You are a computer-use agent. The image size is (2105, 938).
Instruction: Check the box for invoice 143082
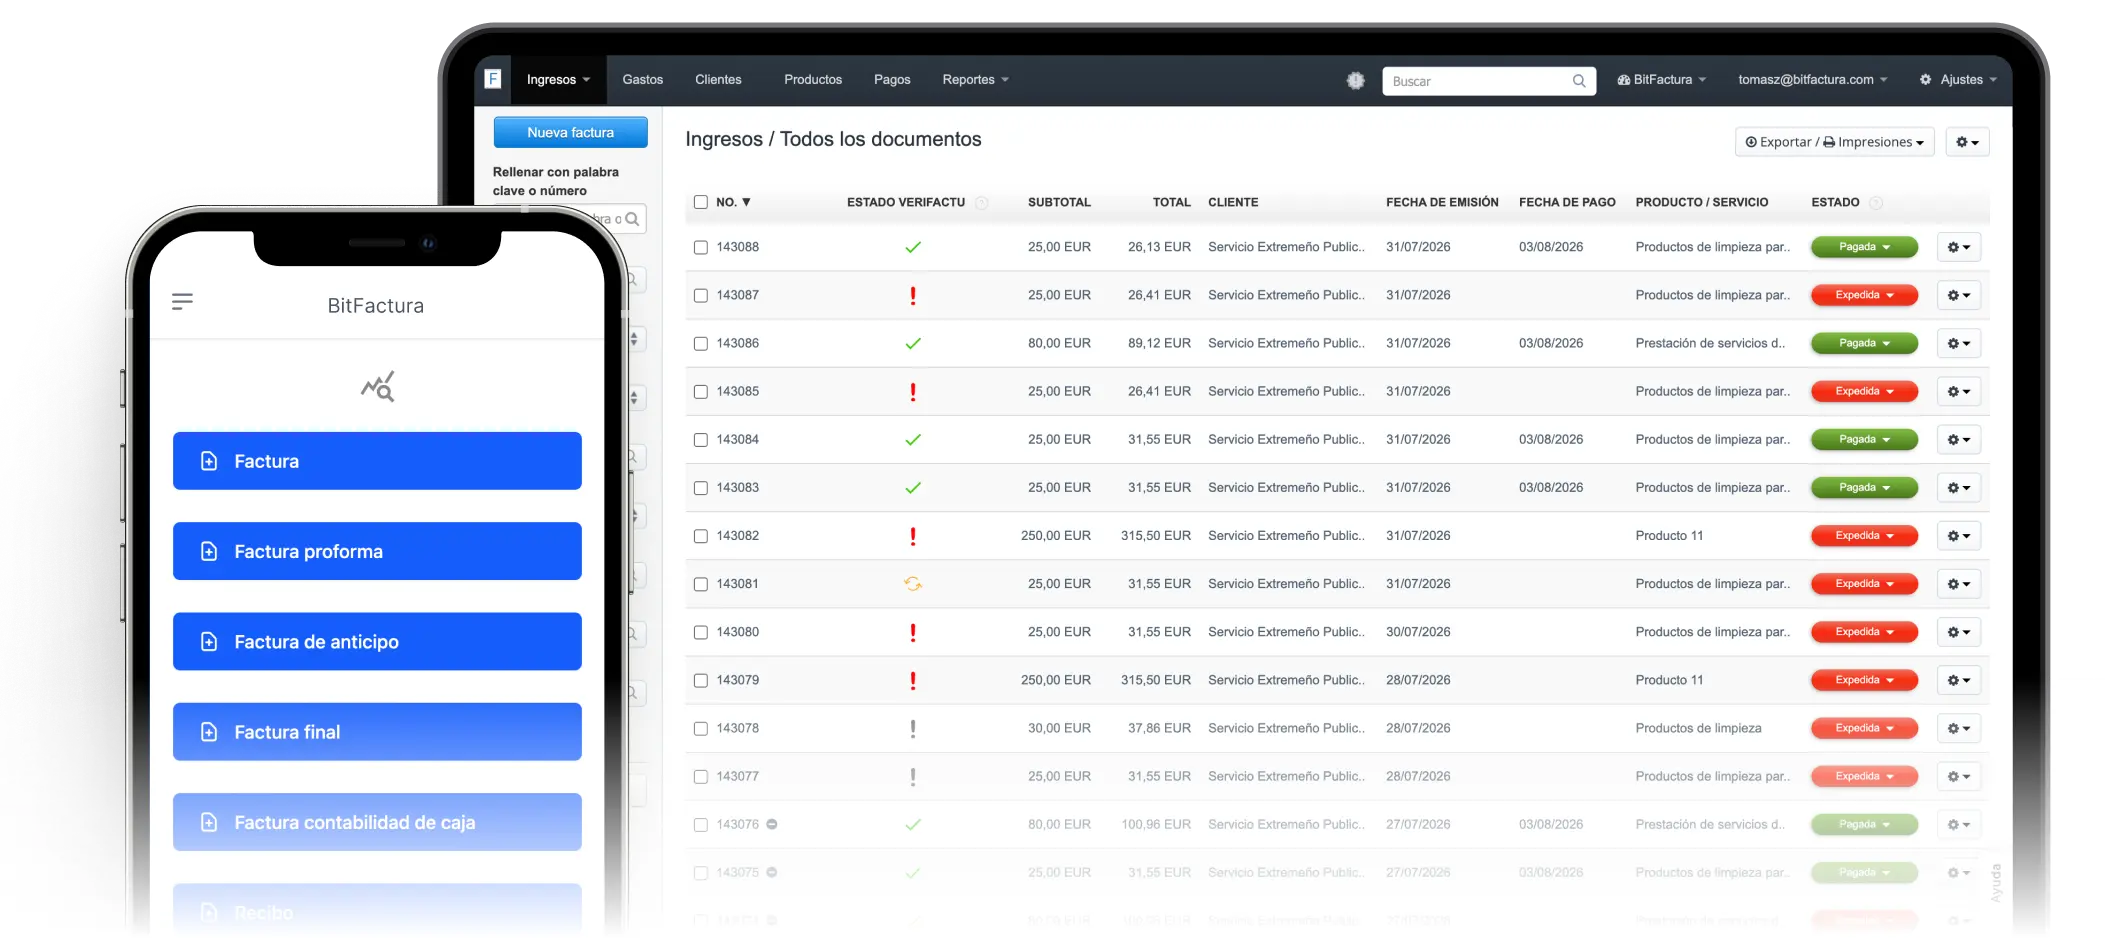click(x=701, y=536)
